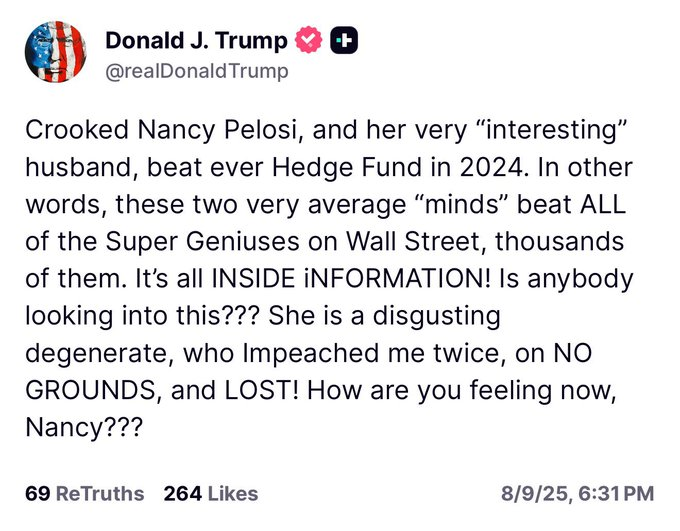Open the Donald J. Trump display name
Image resolution: width=680 pixels, height=531 pixels.
click(x=196, y=40)
